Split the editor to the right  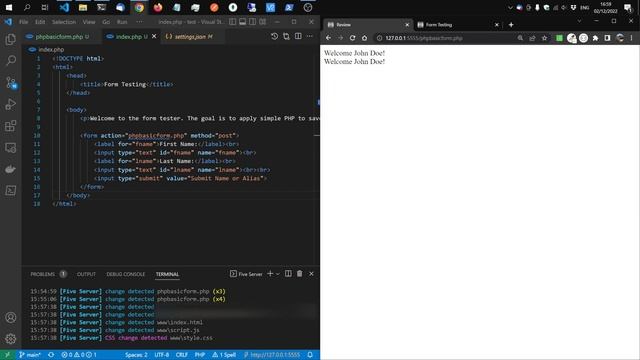click(x=298, y=36)
